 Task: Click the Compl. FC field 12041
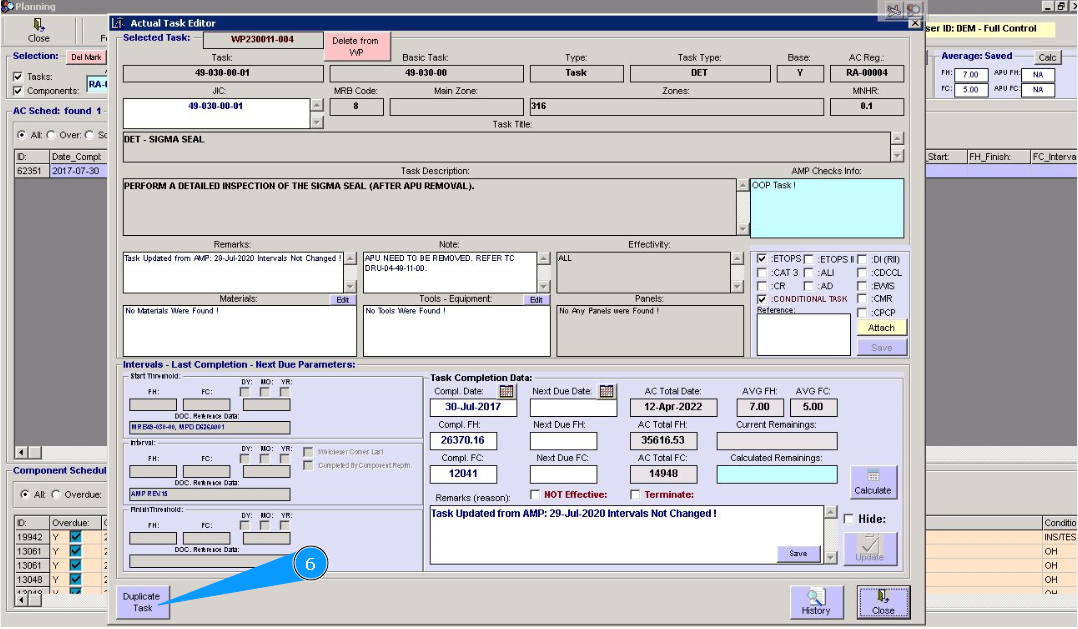(x=463, y=474)
